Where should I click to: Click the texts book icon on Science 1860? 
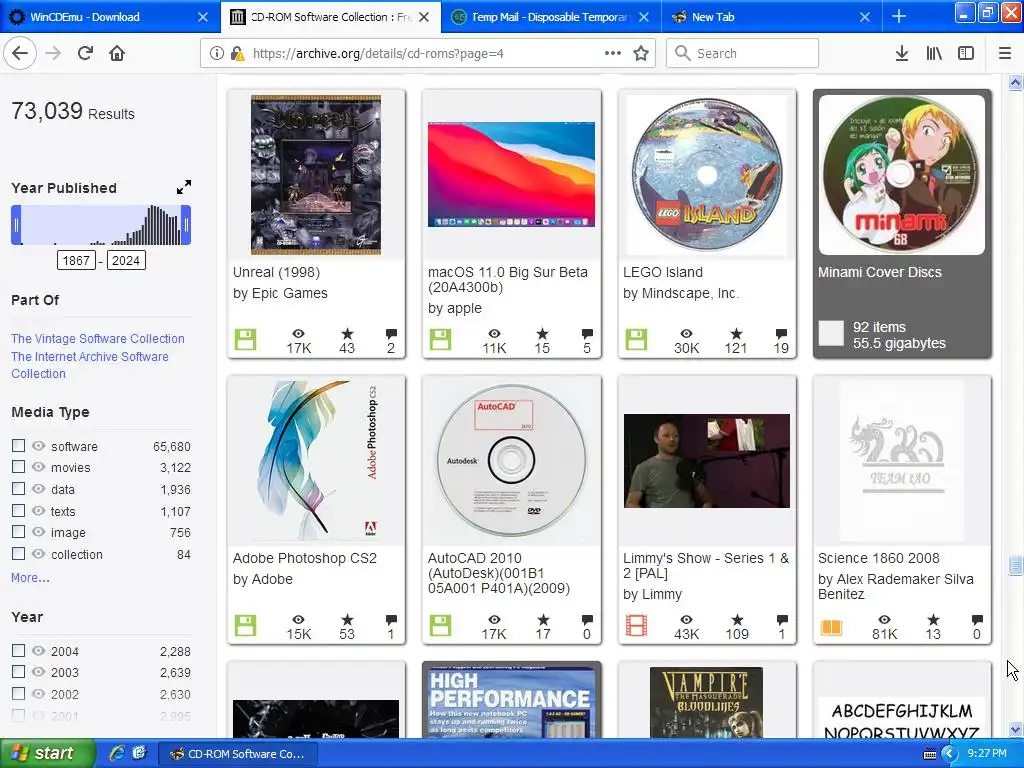click(831, 627)
